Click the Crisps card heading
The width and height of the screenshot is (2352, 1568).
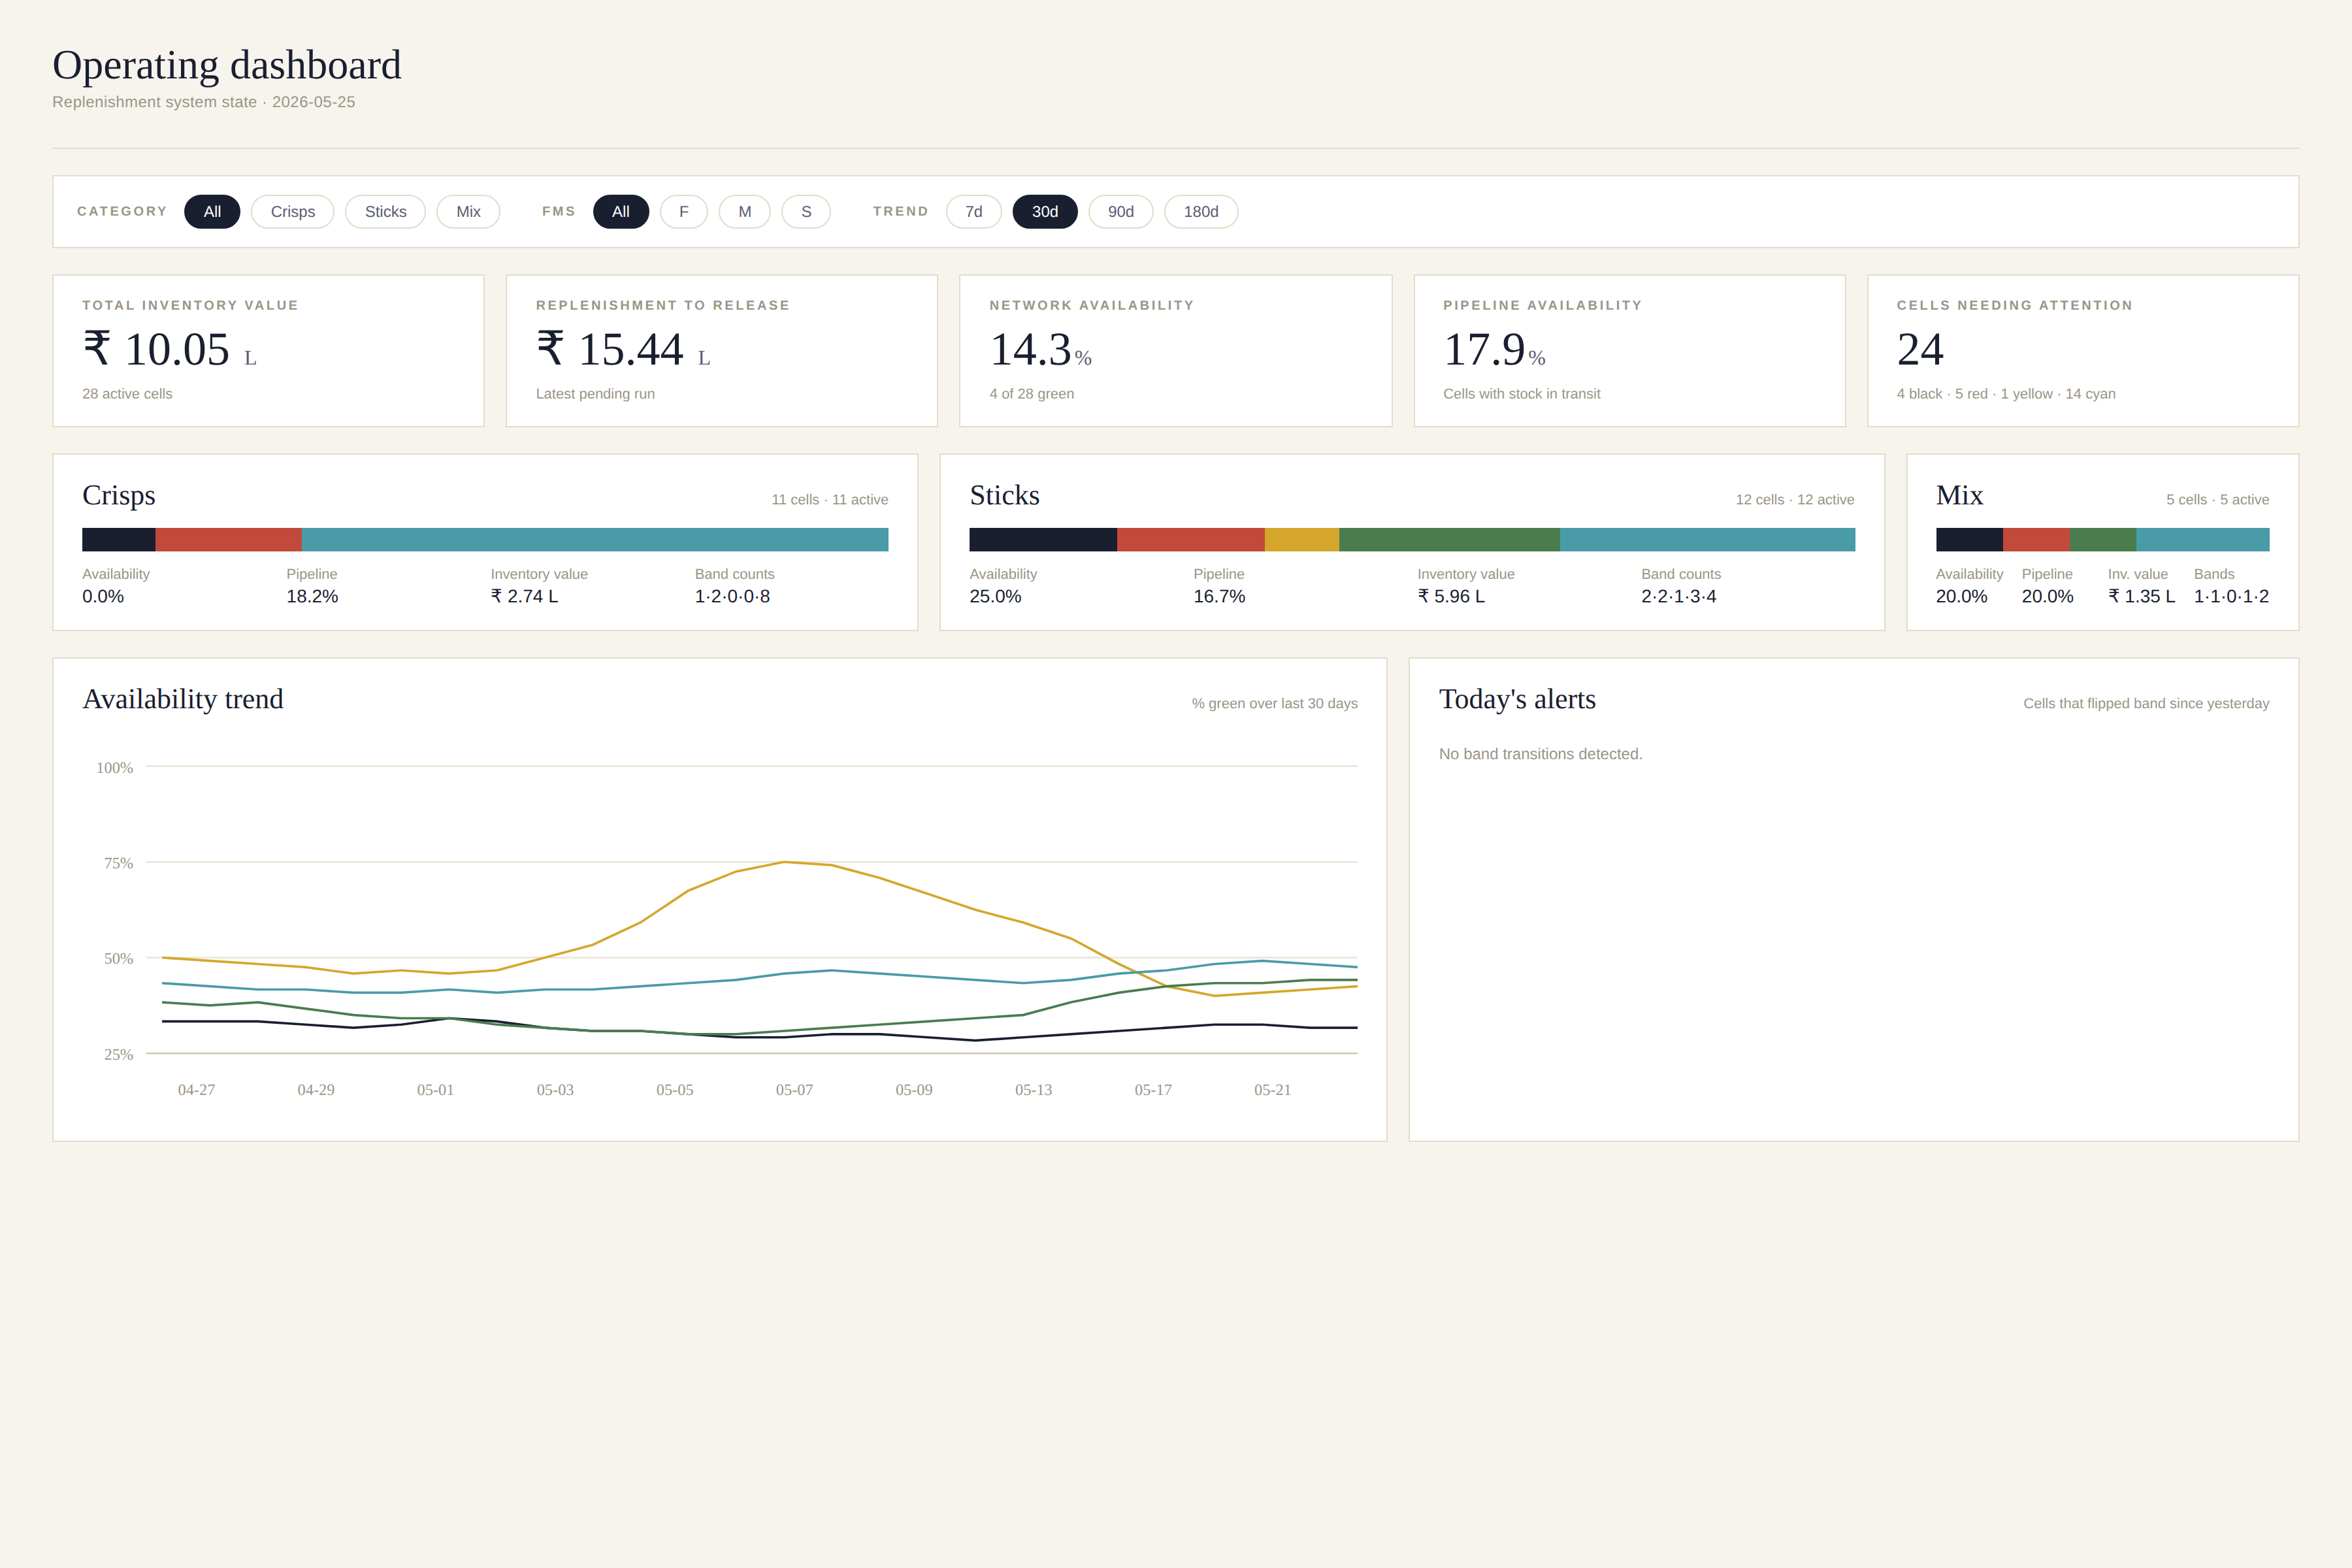click(119, 496)
